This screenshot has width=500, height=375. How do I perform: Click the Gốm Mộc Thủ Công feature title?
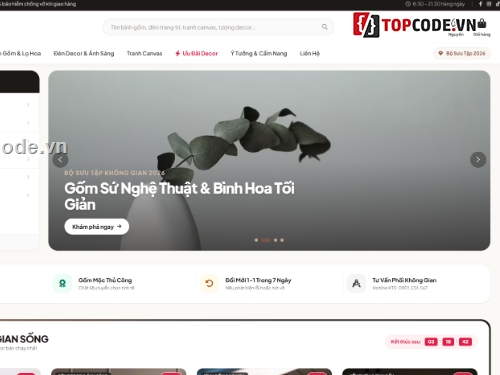pyautogui.click(x=105, y=280)
